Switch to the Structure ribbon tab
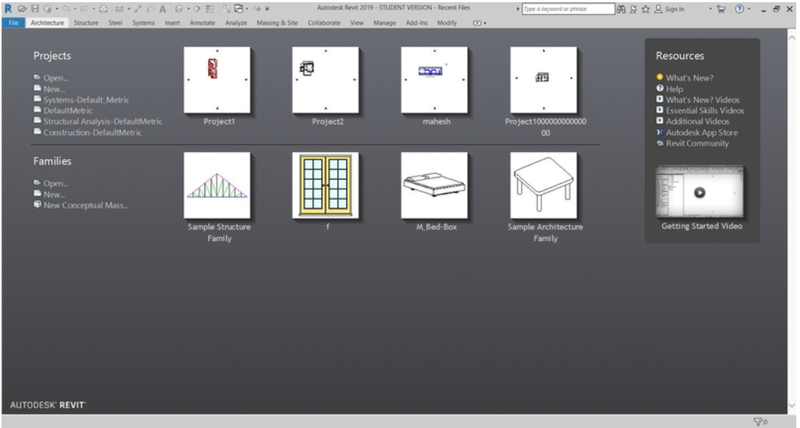Screen dimensions: 800x428 tap(86, 23)
